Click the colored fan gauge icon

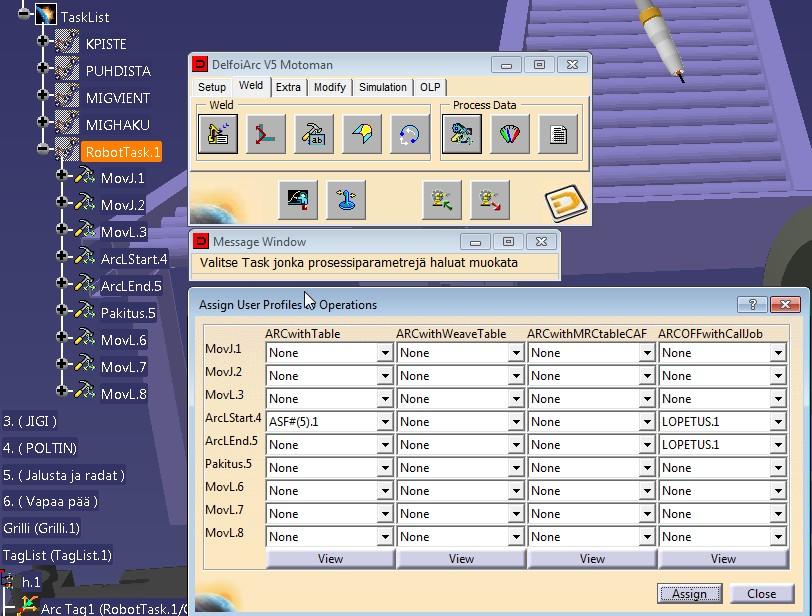pos(510,135)
